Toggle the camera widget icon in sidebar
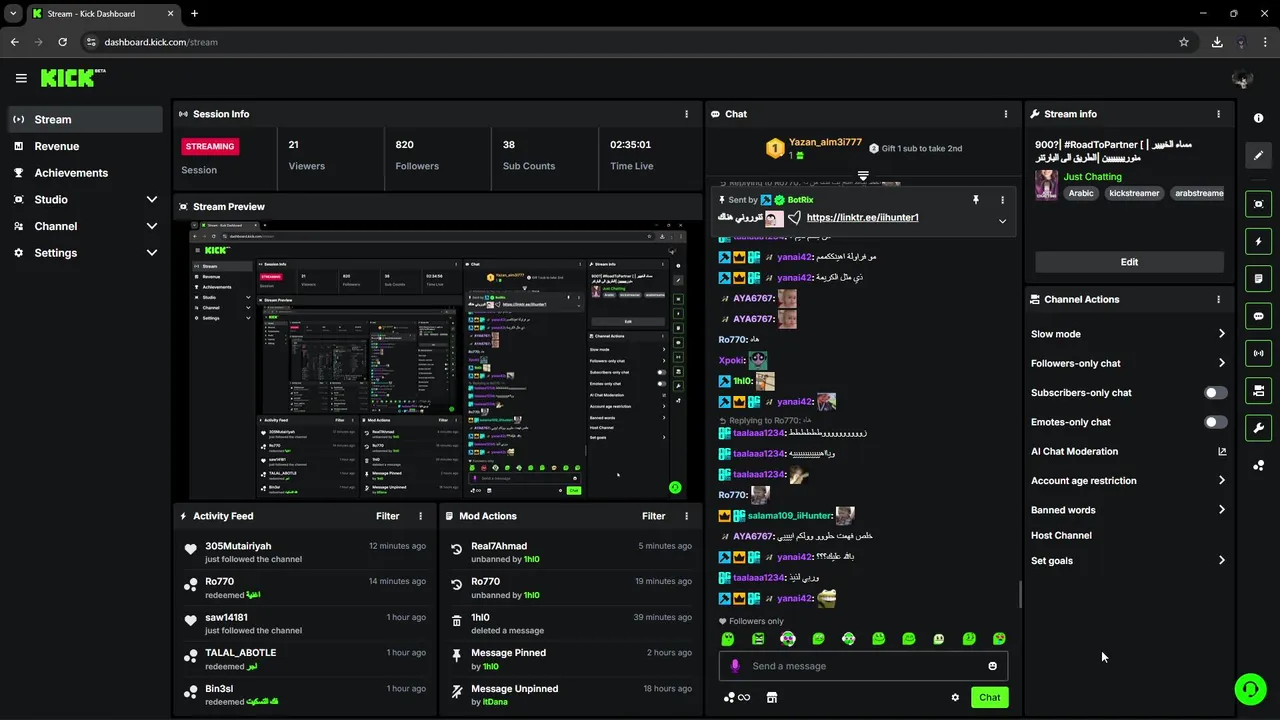Viewport: 1280px width, 720px height. [1258, 390]
